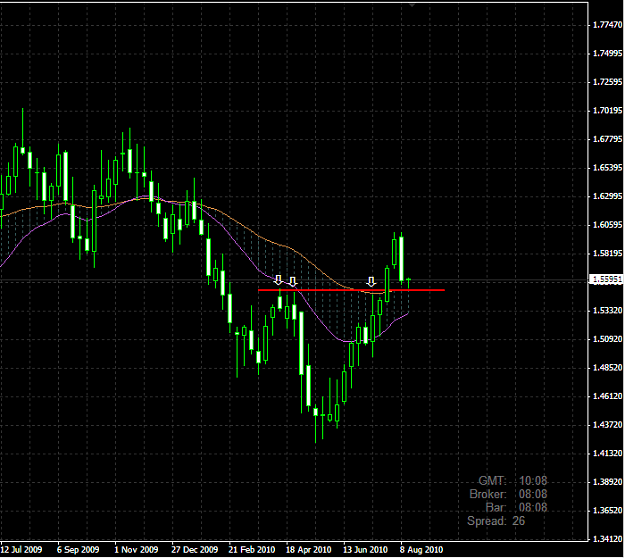Click the last small candle at current price
Viewport: 625px width, 558px height.
coord(409,281)
